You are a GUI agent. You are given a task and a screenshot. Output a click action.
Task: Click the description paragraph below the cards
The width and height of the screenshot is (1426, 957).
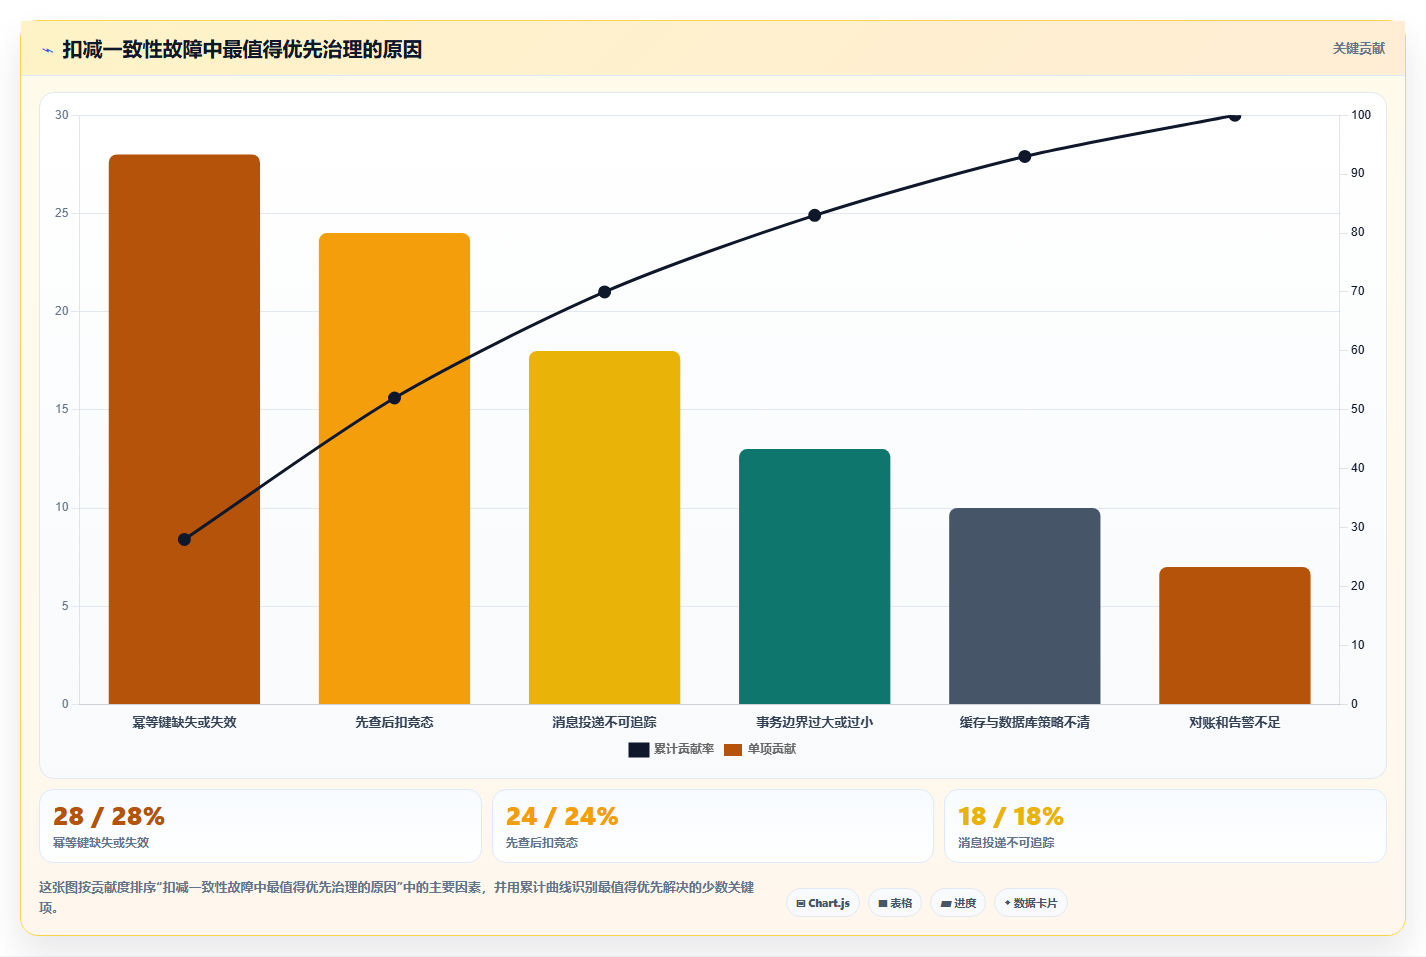tap(397, 897)
